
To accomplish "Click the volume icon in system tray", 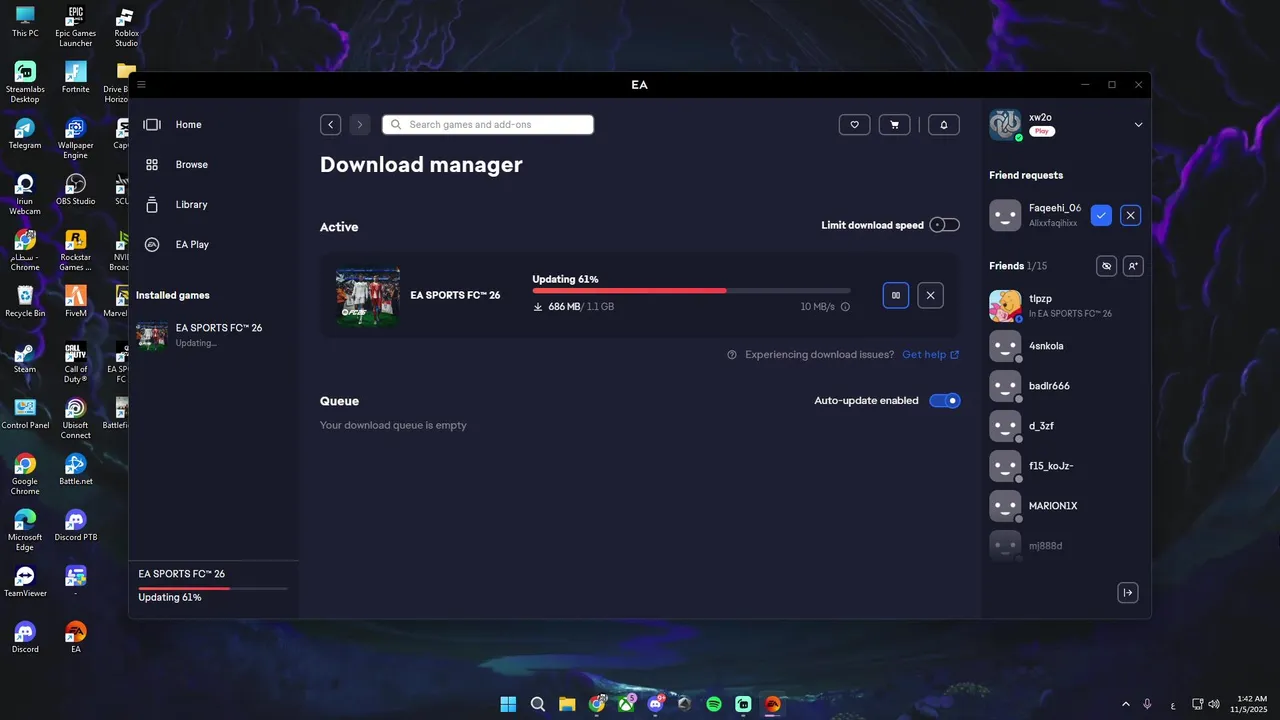I will pyautogui.click(x=1214, y=704).
